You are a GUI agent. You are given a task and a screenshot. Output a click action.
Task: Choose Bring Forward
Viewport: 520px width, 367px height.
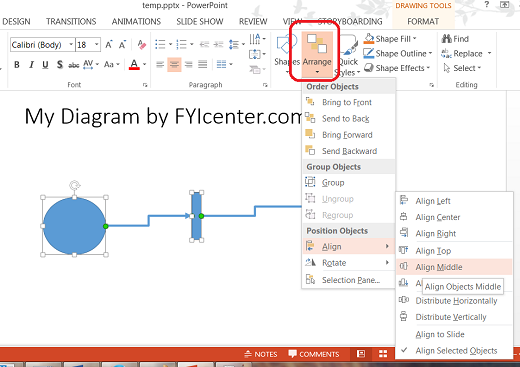click(x=348, y=135)
